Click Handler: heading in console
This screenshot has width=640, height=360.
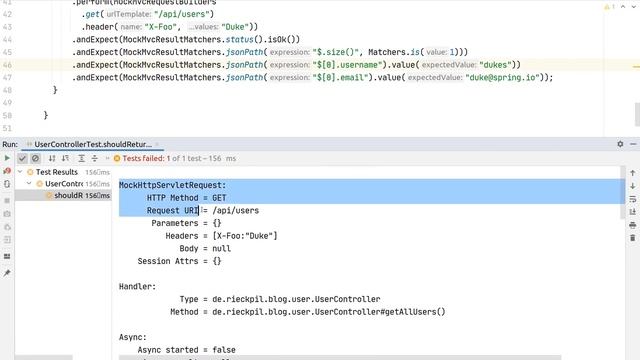click(138, 287)
